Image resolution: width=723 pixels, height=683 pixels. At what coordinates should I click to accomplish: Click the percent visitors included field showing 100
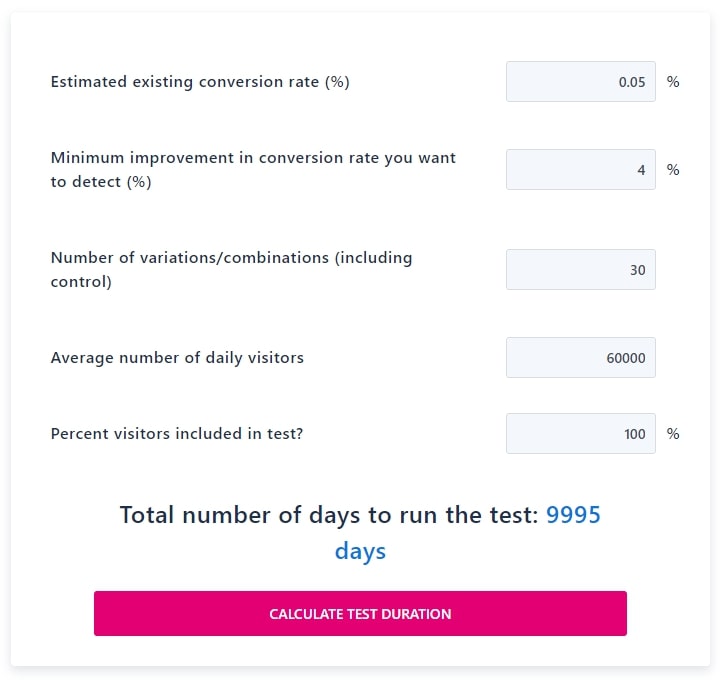click(x=581, y=434)
